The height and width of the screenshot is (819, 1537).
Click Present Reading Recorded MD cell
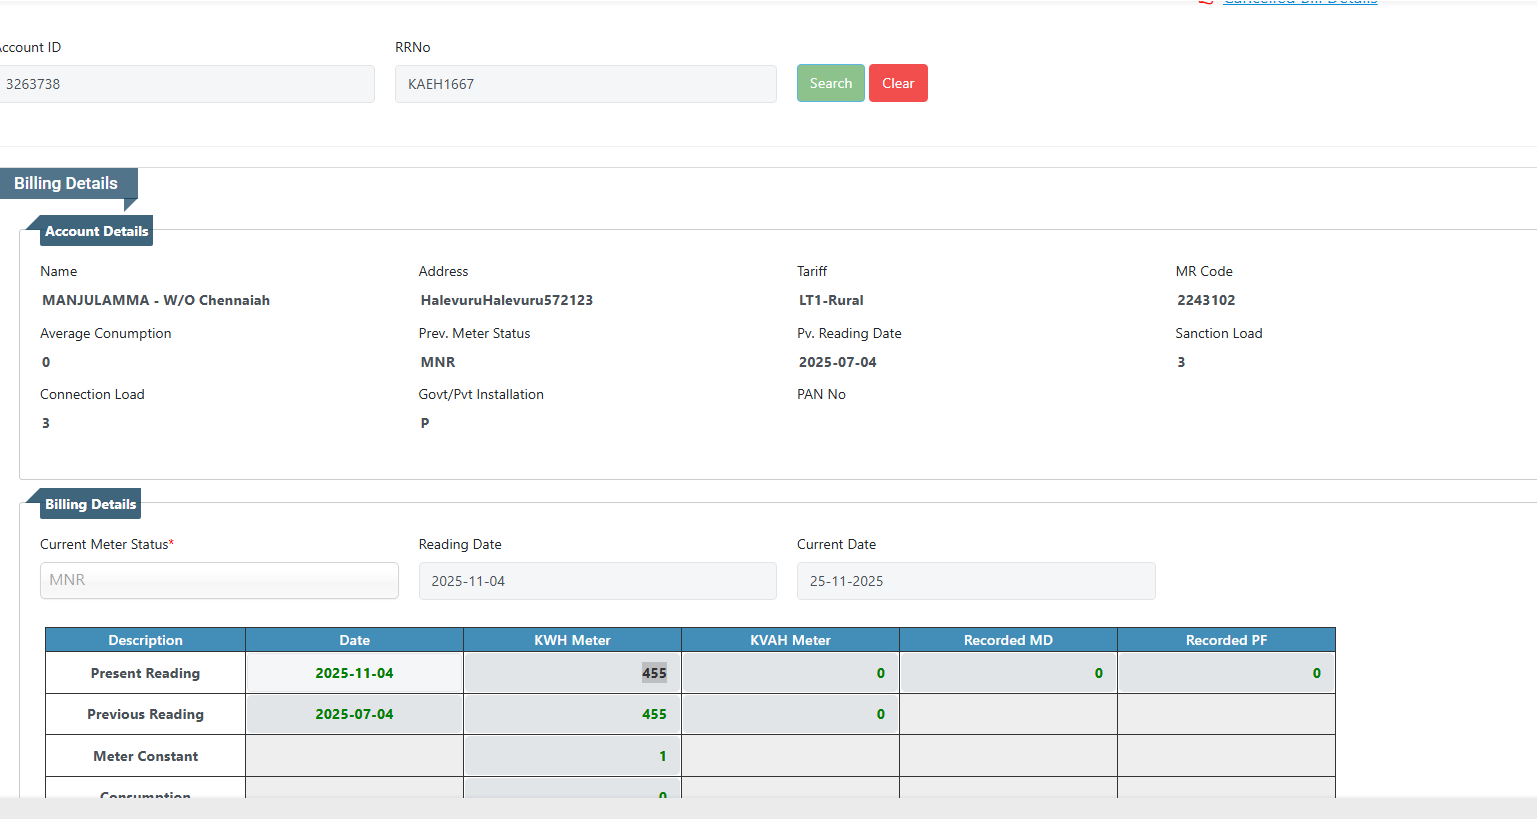(x=1008, y=673)
